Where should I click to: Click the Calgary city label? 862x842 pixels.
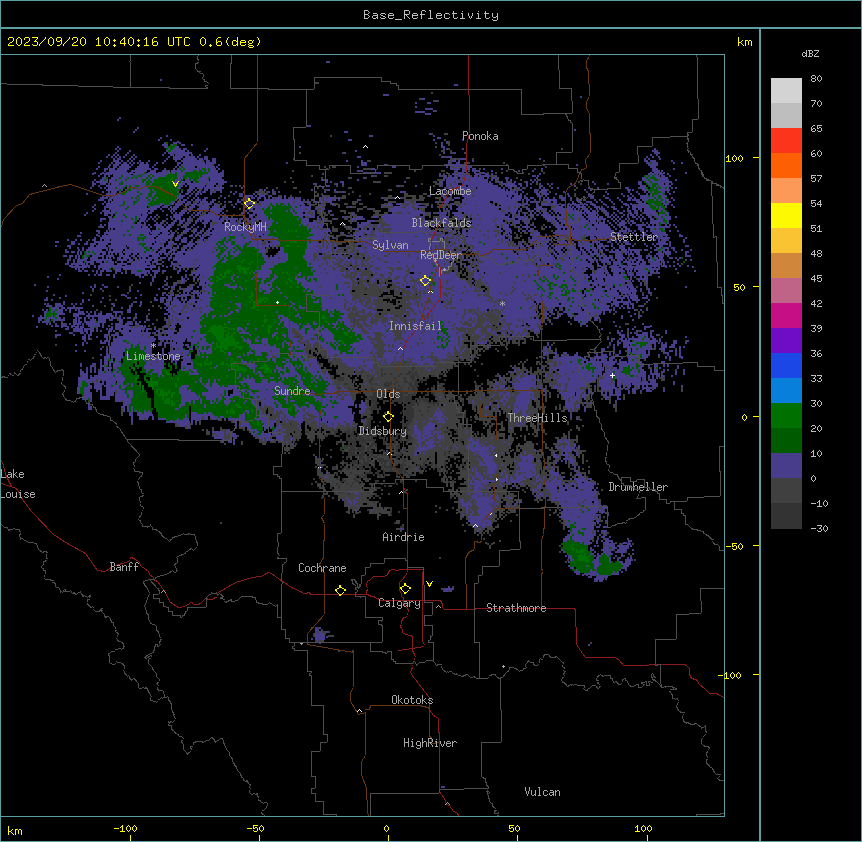400,603
